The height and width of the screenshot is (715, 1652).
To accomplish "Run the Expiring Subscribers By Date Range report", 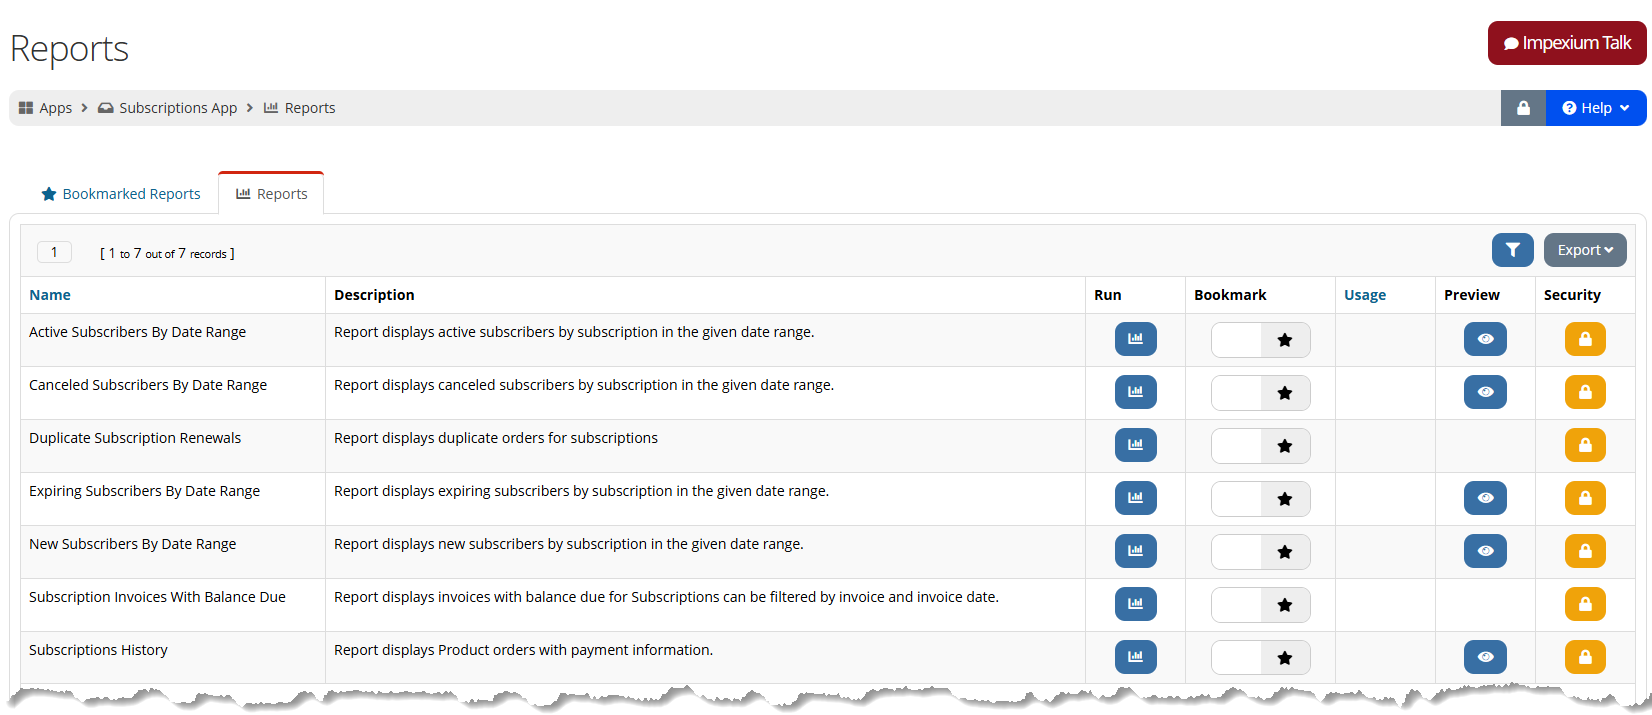I will pos(1135,498).
